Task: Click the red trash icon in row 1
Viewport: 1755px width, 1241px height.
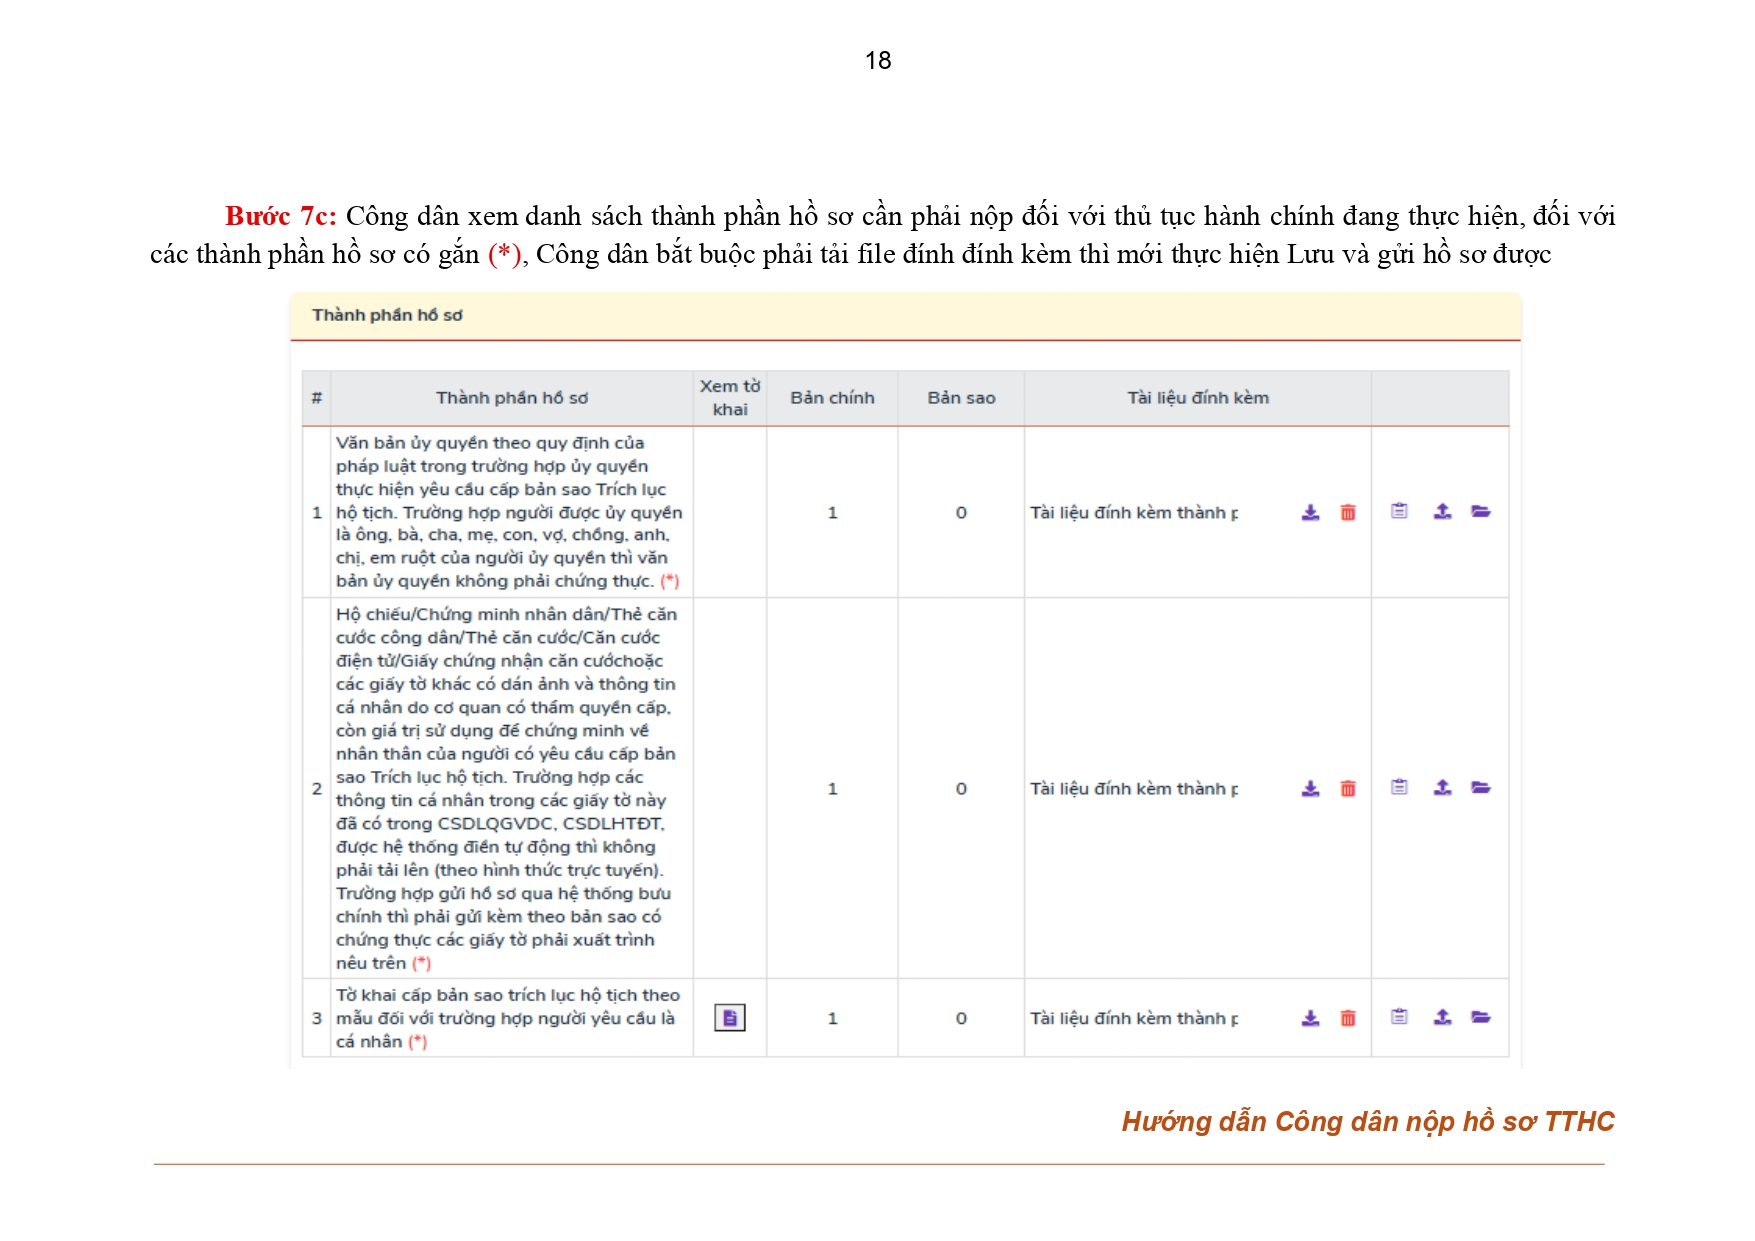Action: pos(1348,512)
